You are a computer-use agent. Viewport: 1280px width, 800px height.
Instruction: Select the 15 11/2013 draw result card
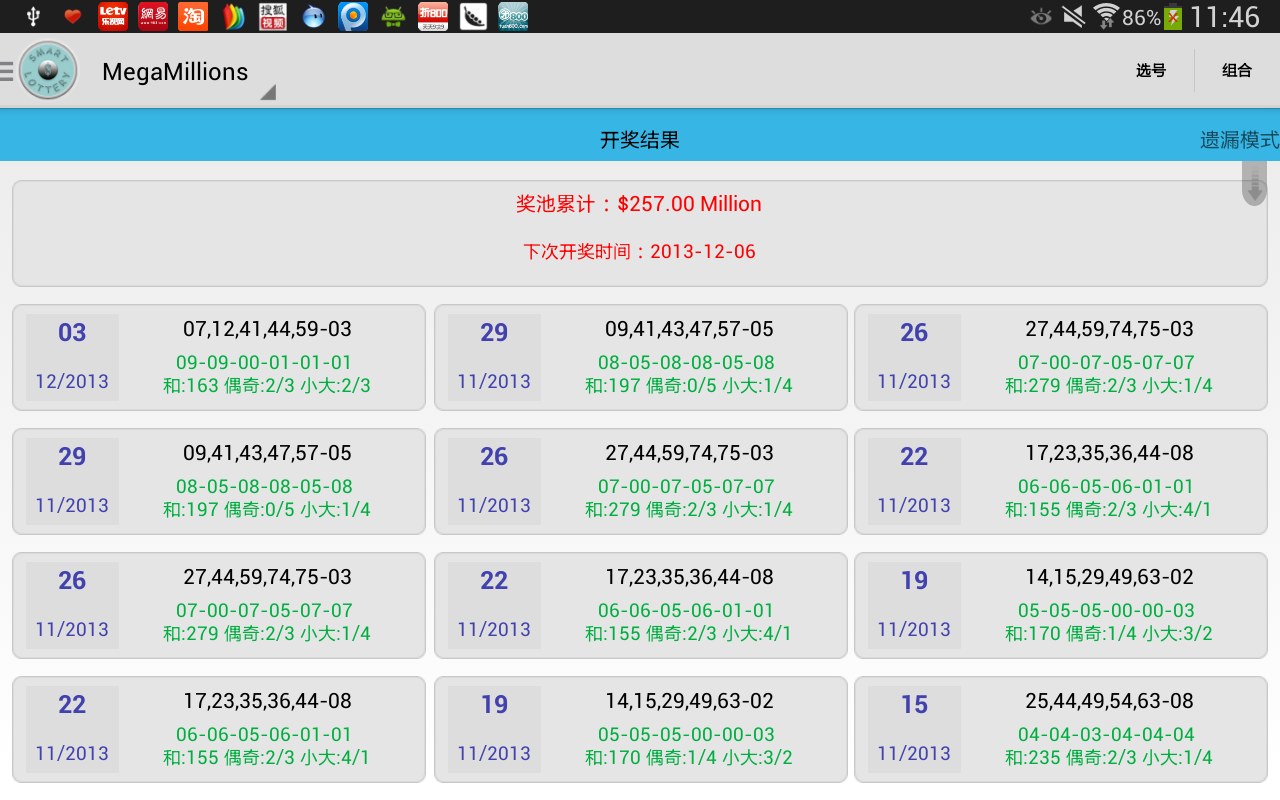click(1060, 729)
